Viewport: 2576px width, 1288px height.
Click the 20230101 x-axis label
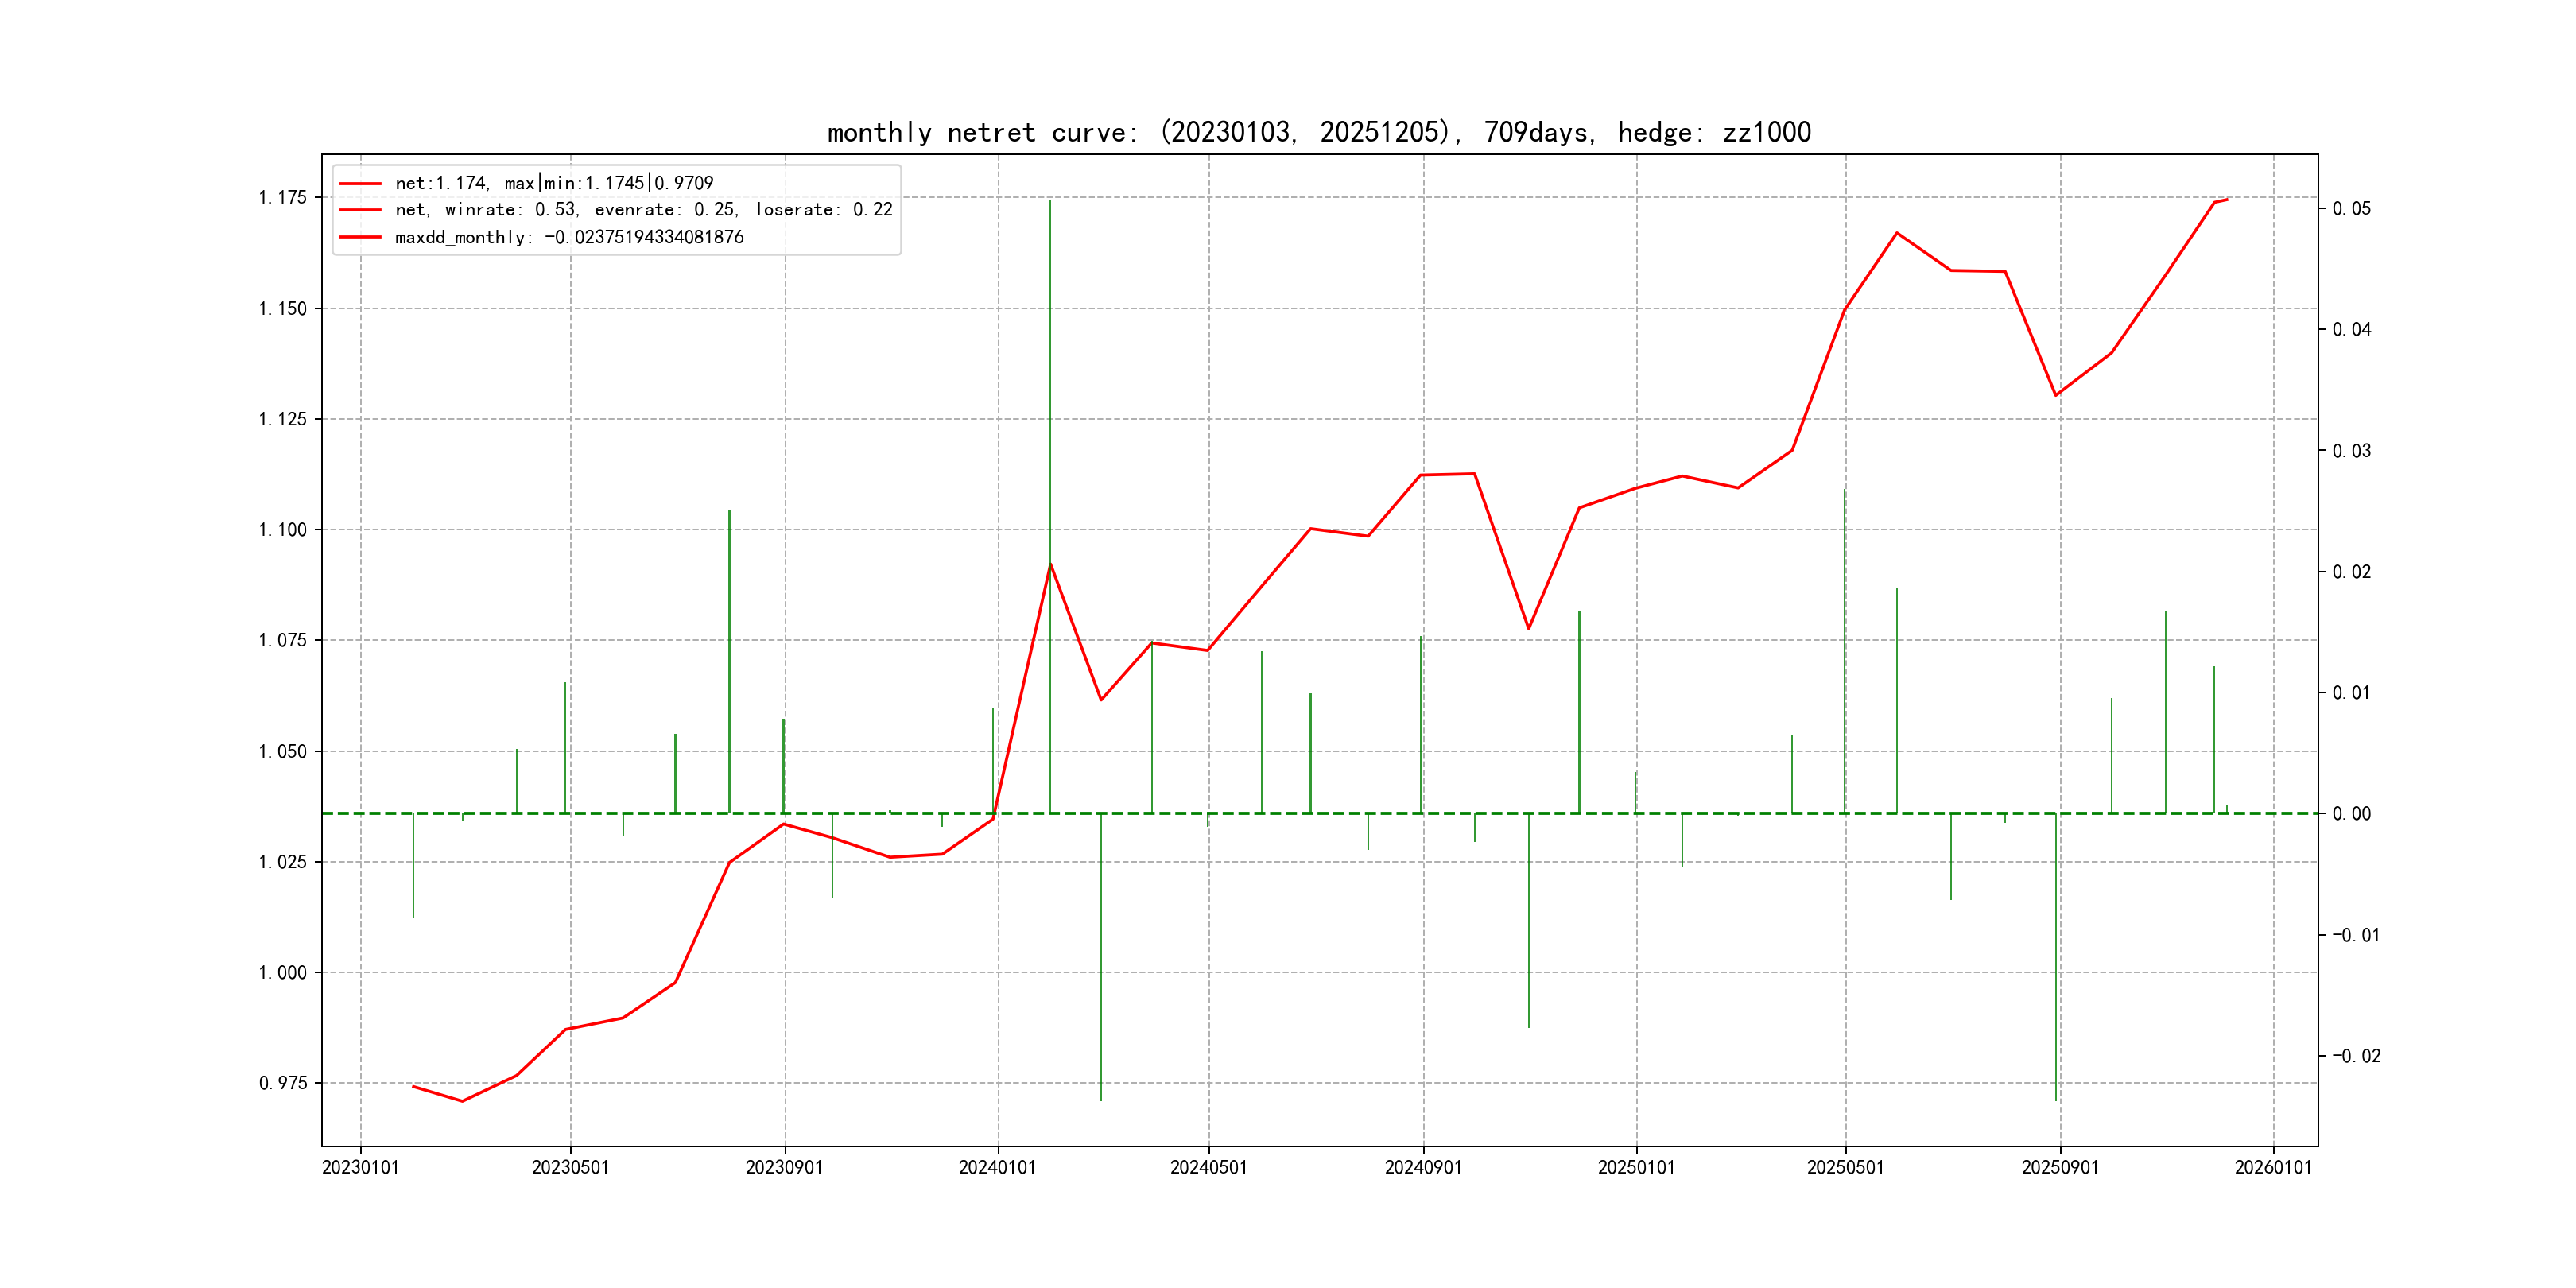(x=360, y=1168)
